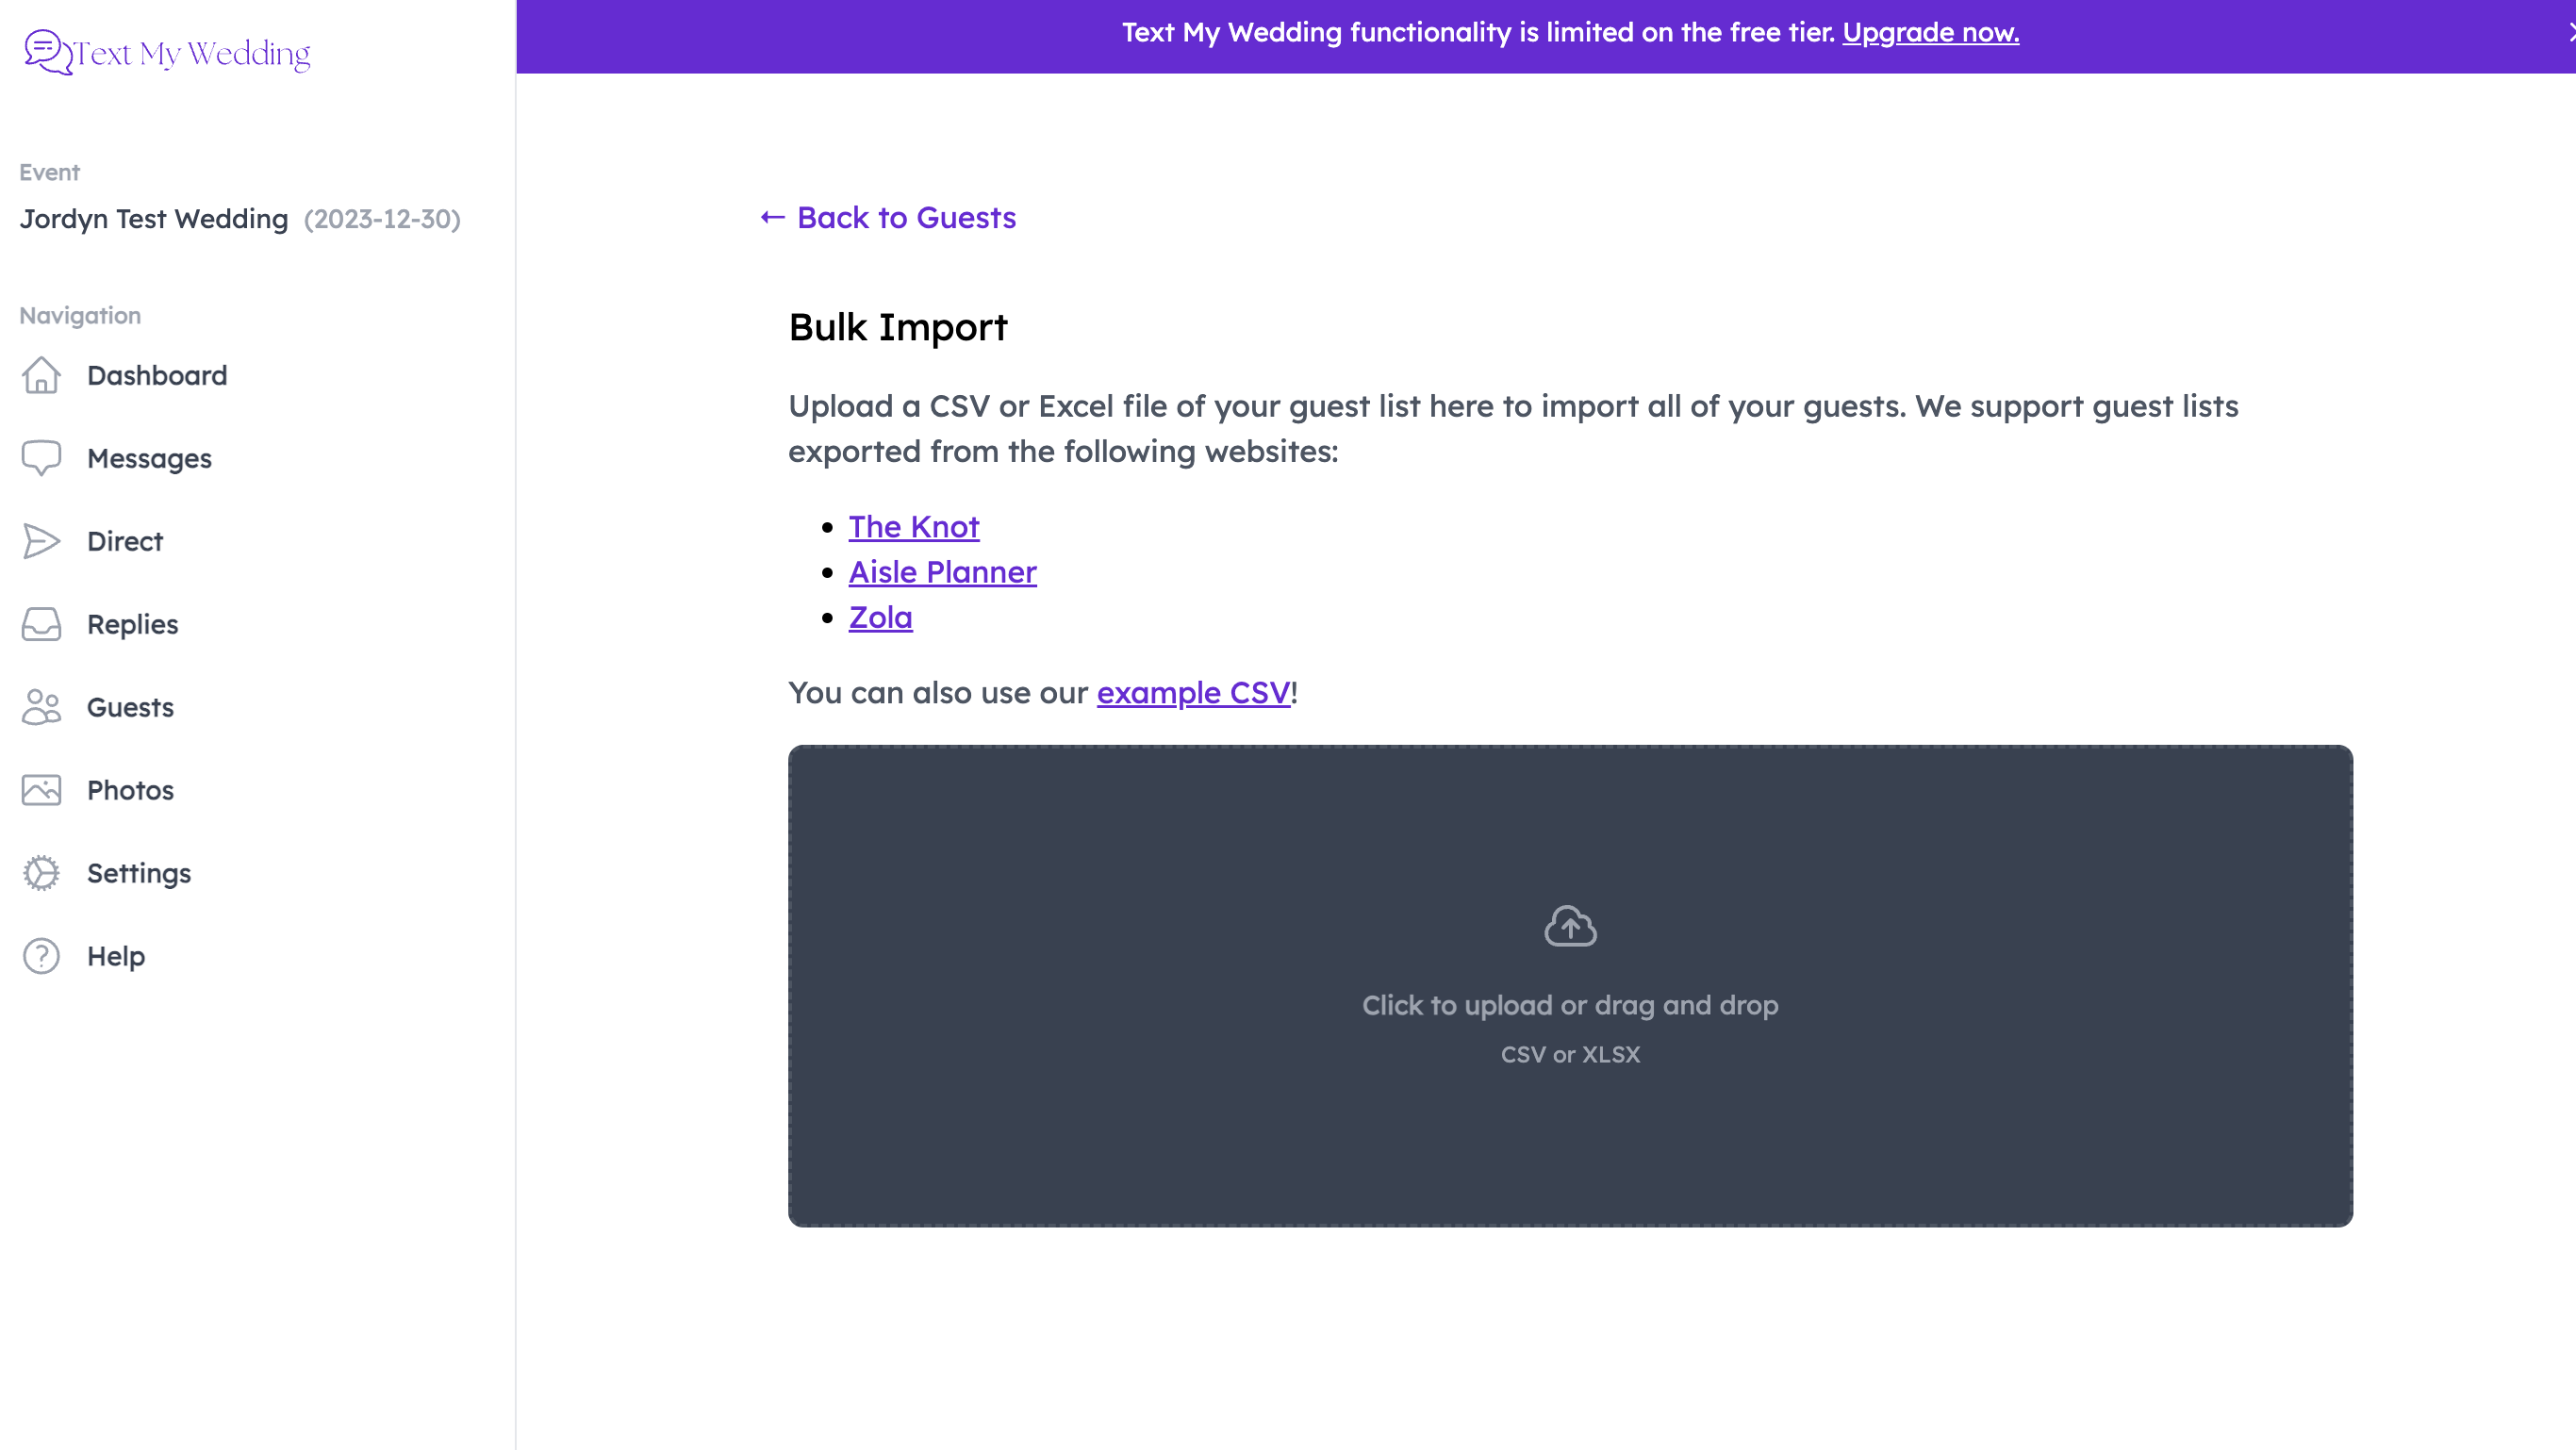Screen dimensions: 2576x1450
Task: Click the upload drag and drop area
Action: [1570, 986]
